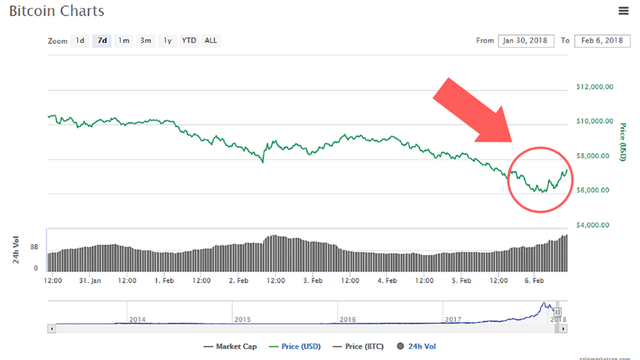Click the 4. Feb date axis label
This screenshot has width=640, height=360.
[387, 280]
